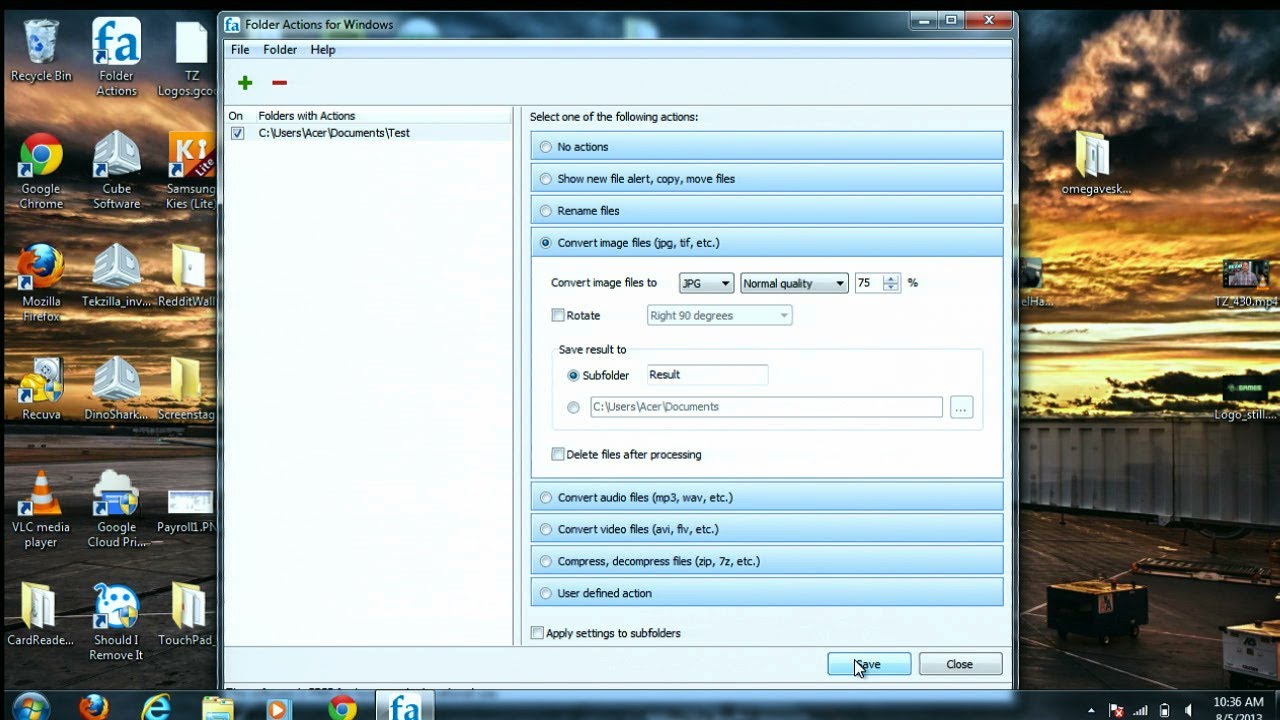This screenshot has width=1280, height=720.
Task: Click Chrome icon in taskbar
Action: (x=342, y=707)
